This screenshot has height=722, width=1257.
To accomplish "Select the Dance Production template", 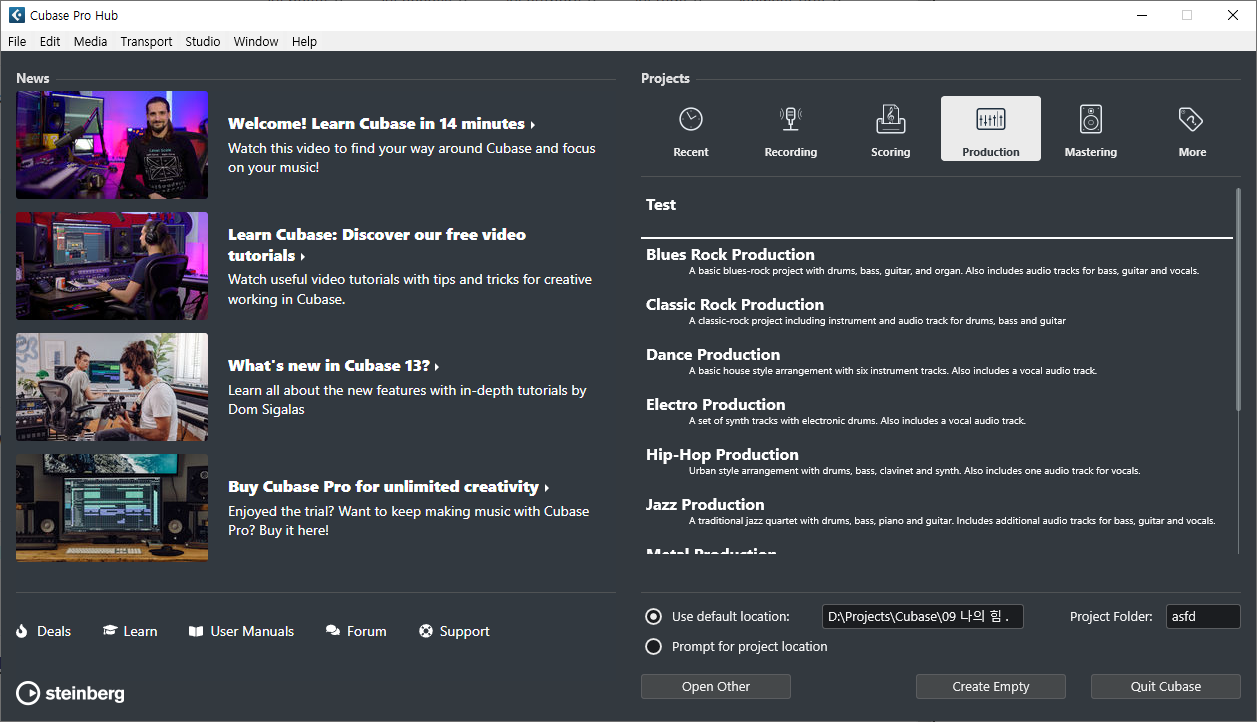I will click(937, 362).
